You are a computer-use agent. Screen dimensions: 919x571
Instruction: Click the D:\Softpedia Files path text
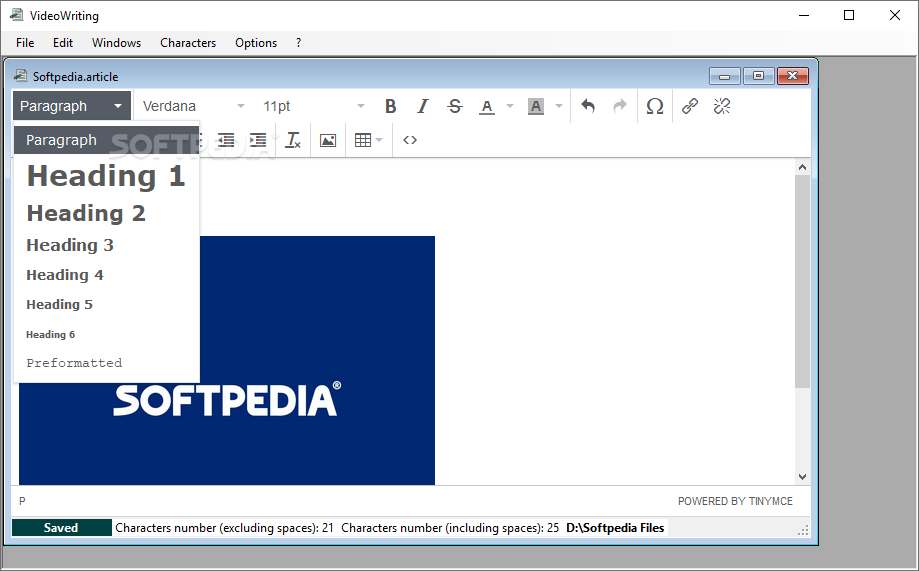click(x=615, y=528)
